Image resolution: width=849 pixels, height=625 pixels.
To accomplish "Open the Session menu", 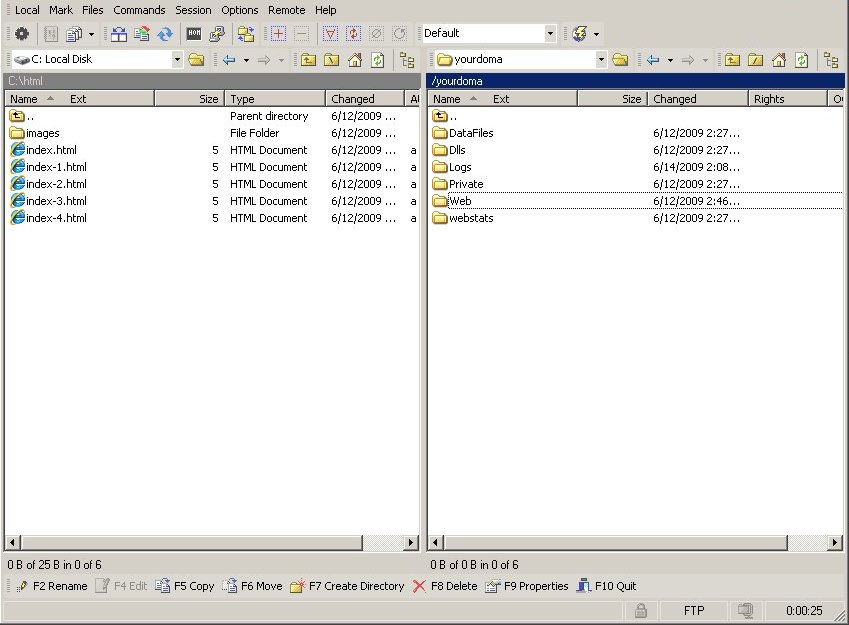I will pyautogui.click(x=193, y=10).
